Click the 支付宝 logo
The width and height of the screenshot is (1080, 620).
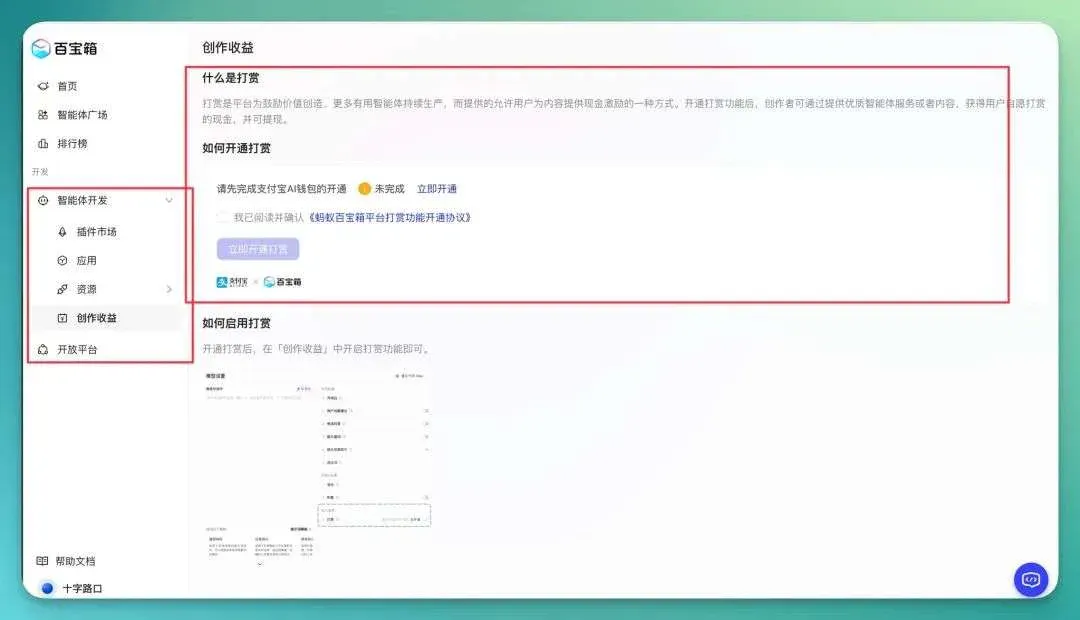pos(232,282)
